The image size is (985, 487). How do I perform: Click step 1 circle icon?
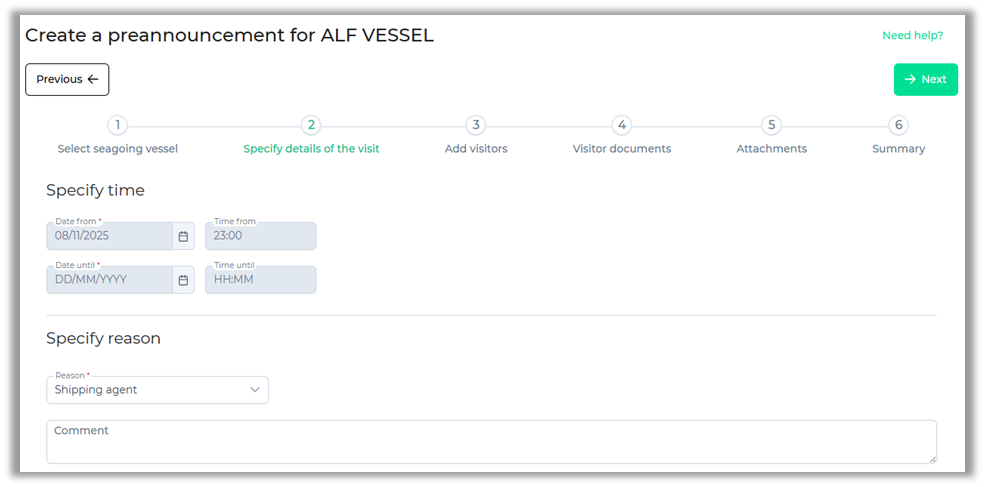[118, 126]
